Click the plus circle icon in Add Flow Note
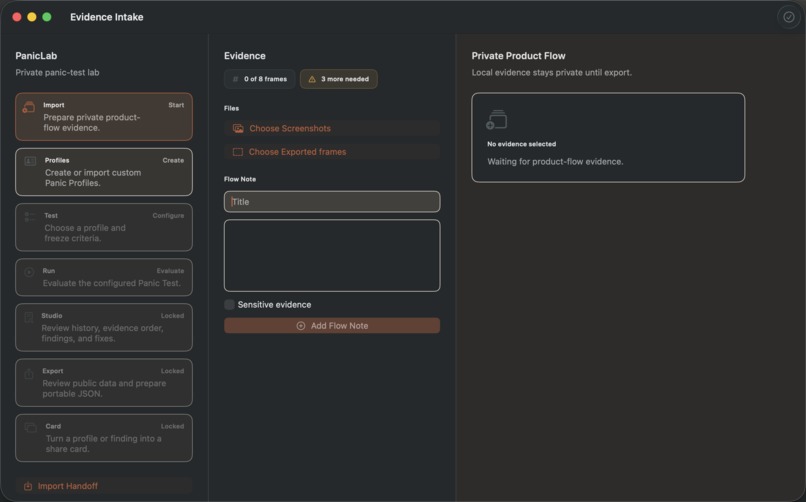This screenshot has height=502, width=806. point(301,326)
